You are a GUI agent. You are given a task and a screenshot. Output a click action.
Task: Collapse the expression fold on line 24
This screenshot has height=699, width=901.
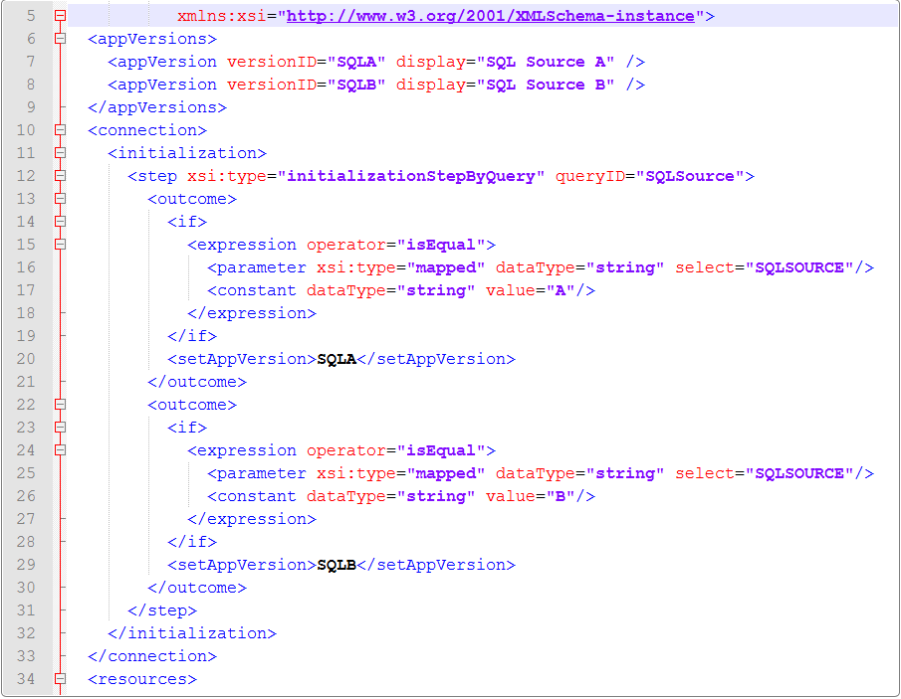60,451
